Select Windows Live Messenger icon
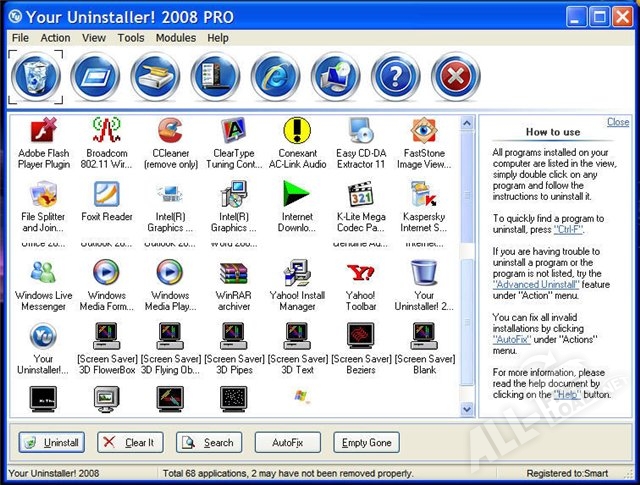 point(43,277)
